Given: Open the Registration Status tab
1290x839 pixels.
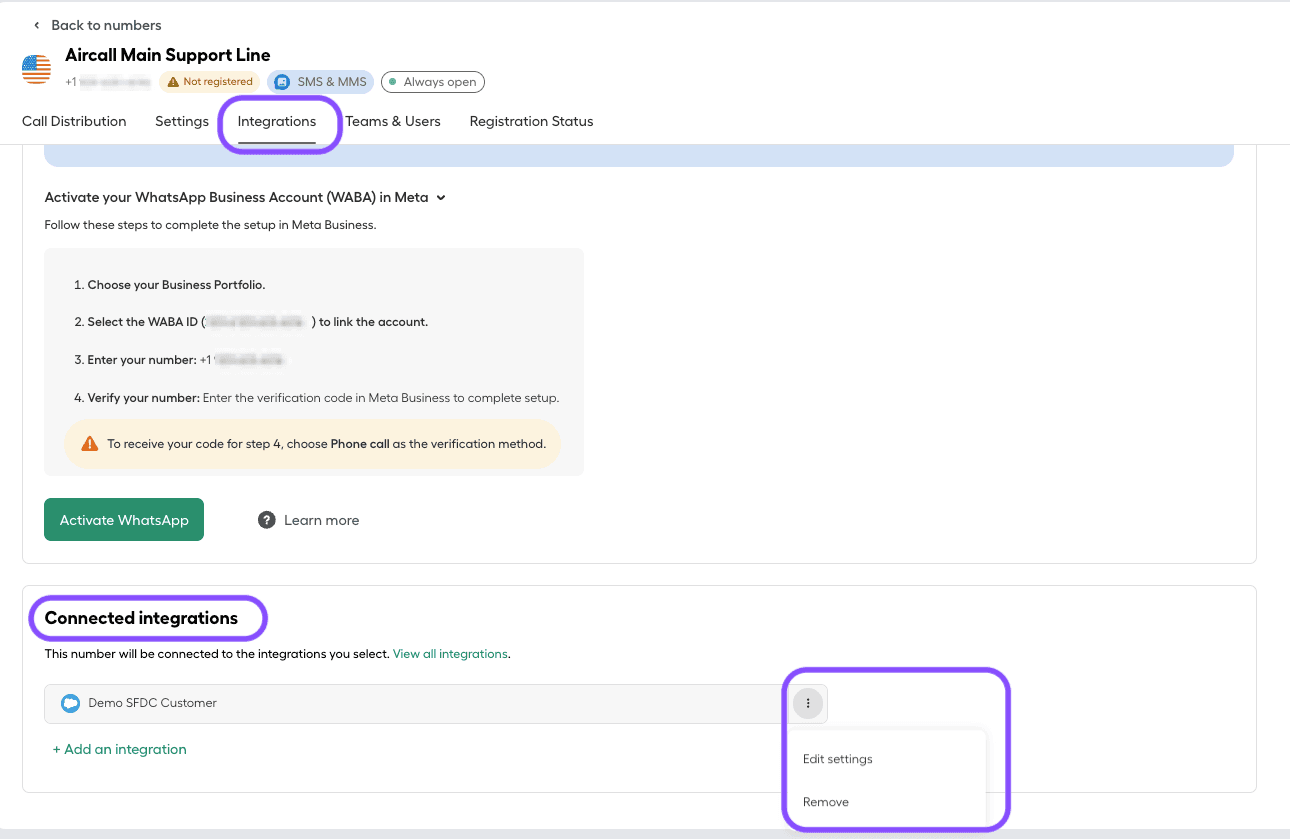Looking at the screenshot, I should point(531,121).
